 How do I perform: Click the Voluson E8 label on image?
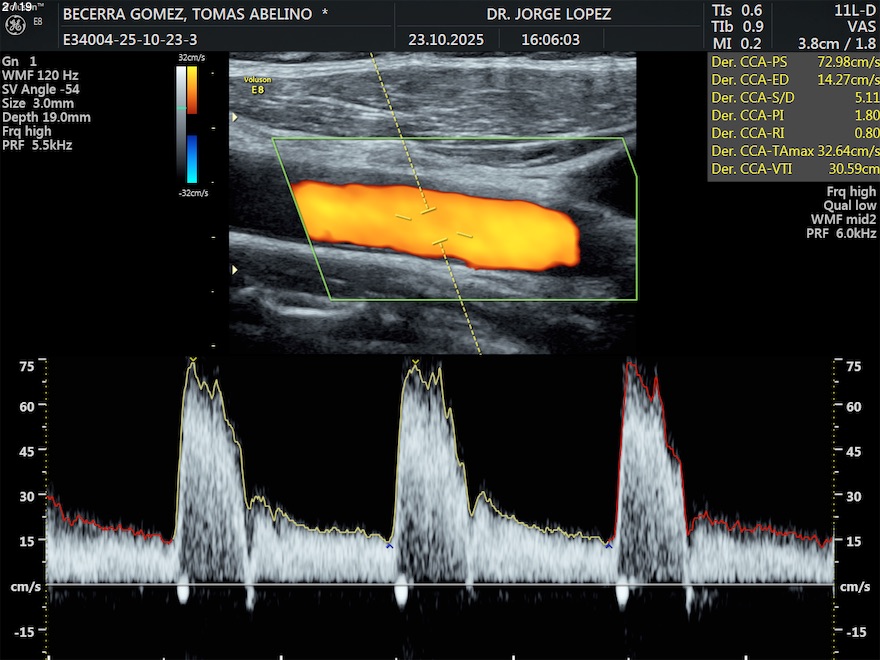[x=258, y=85]
